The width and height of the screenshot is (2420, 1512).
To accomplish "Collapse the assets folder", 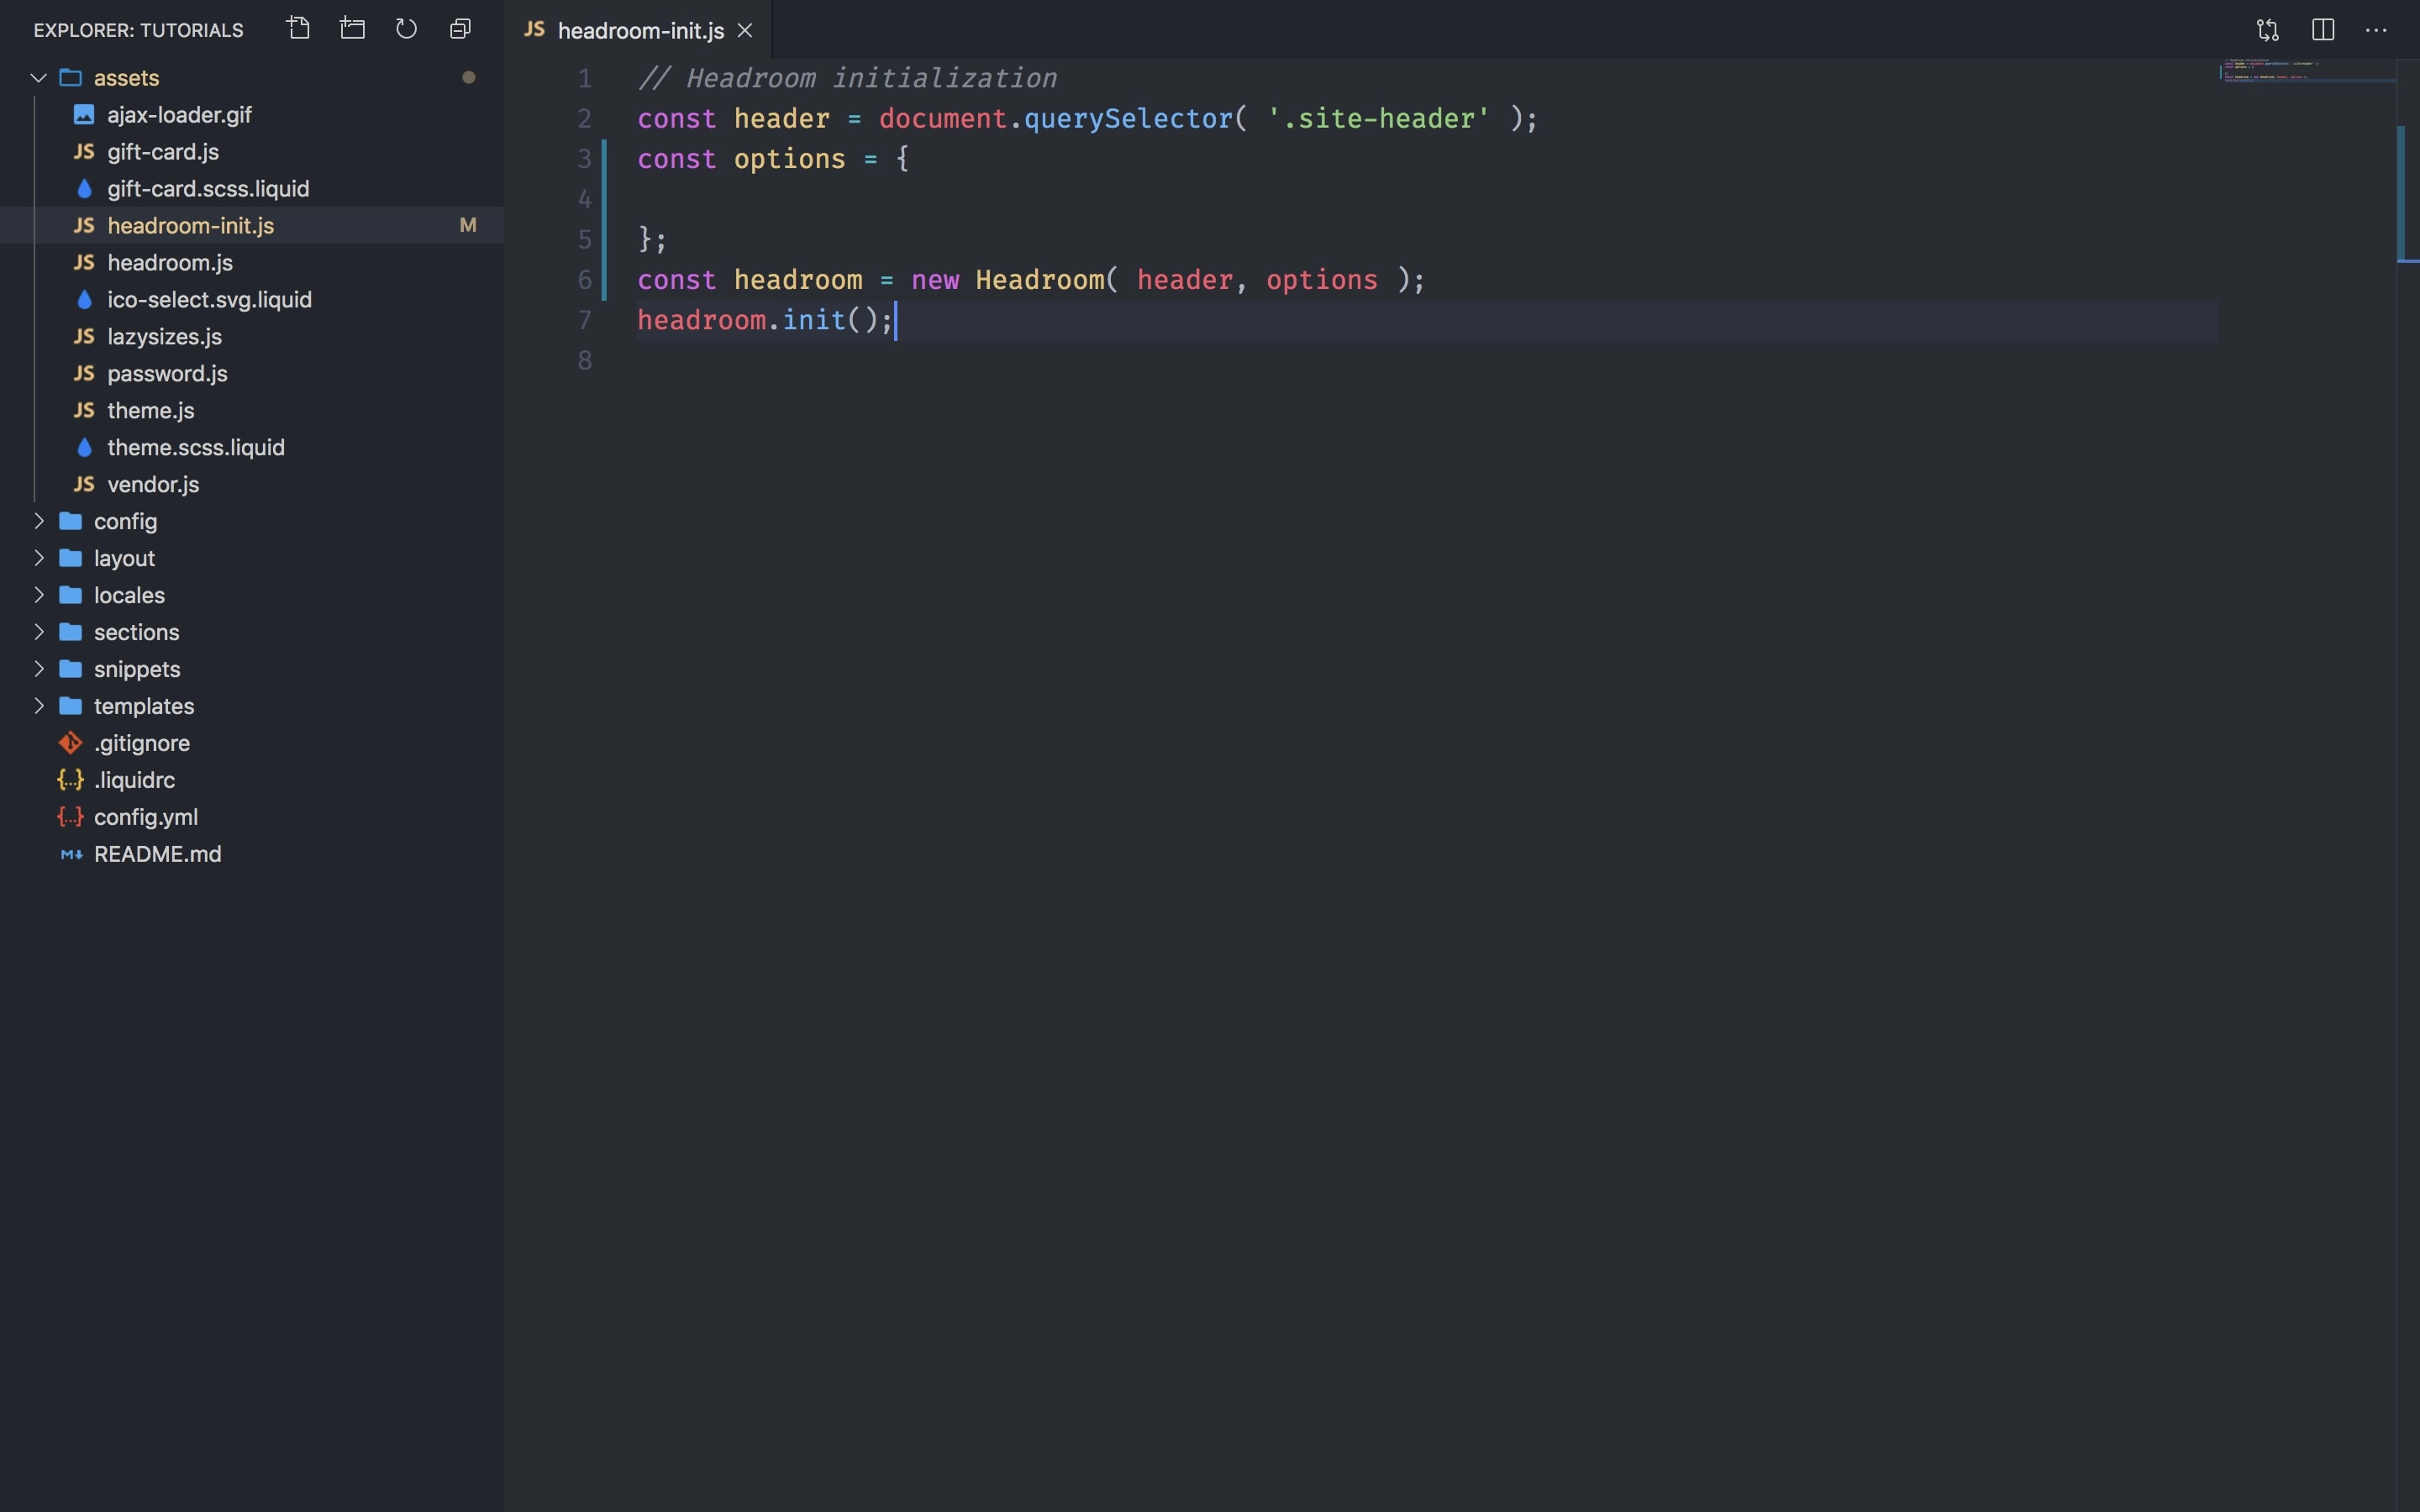I will click(39, 77).
